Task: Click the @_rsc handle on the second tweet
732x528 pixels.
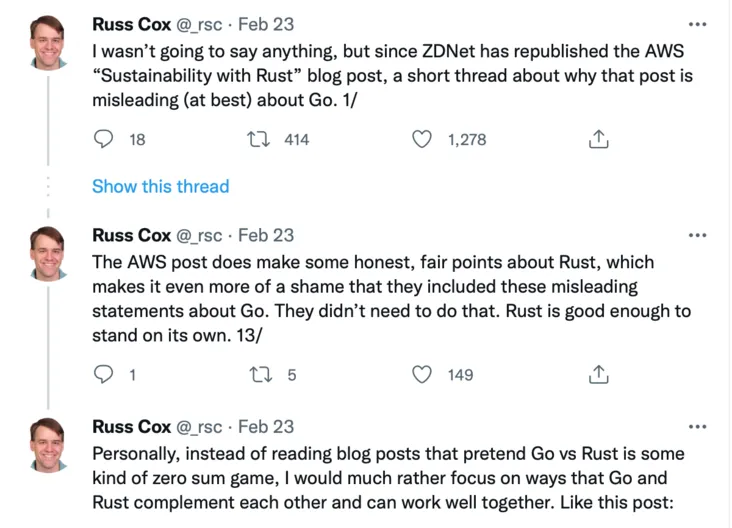Action: pos(201,235)
